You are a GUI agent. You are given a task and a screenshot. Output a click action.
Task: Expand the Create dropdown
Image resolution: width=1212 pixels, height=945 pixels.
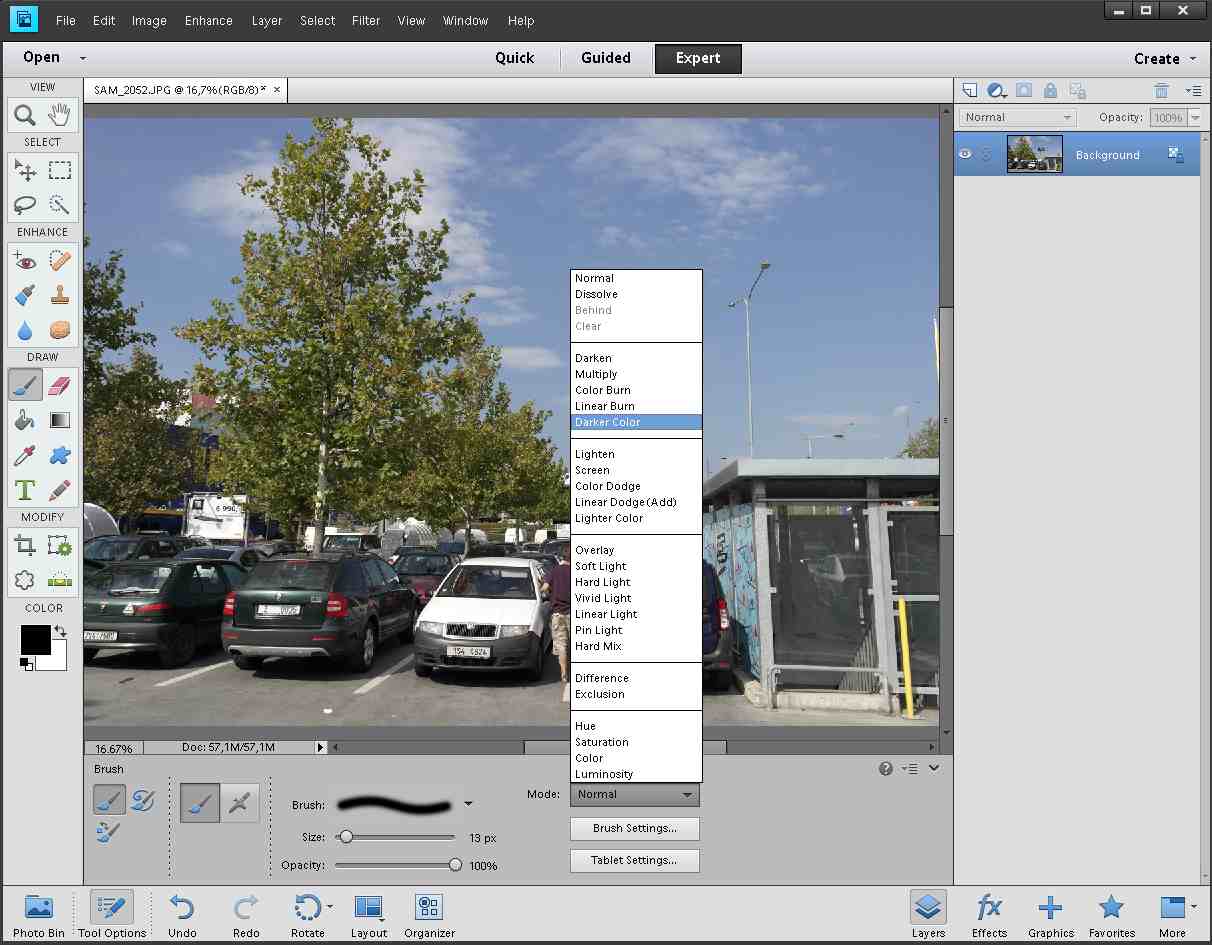[1164, 59]
